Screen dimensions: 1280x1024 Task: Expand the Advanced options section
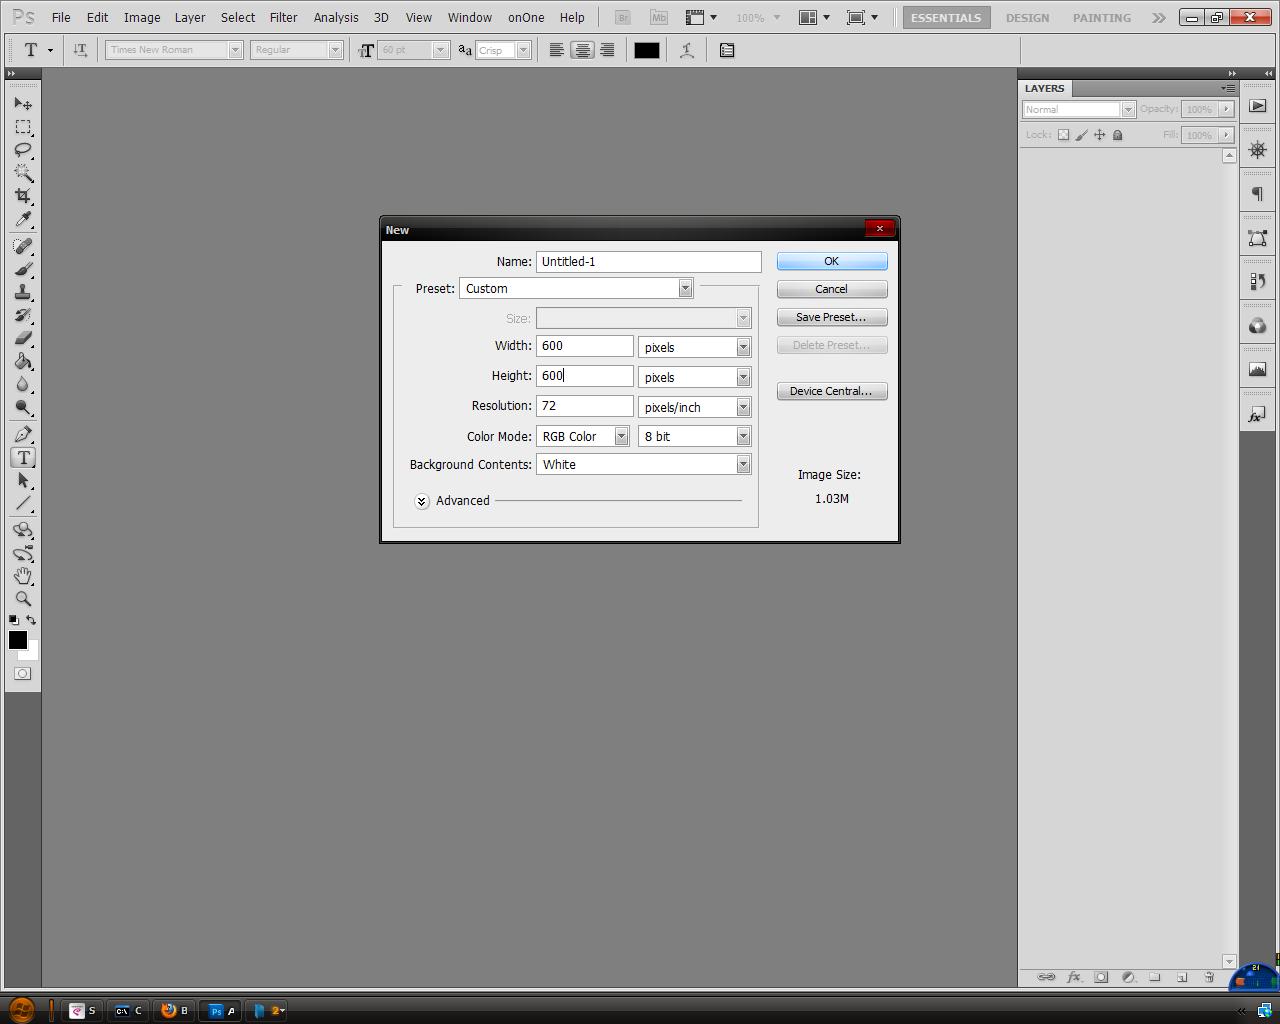point(422,501)
